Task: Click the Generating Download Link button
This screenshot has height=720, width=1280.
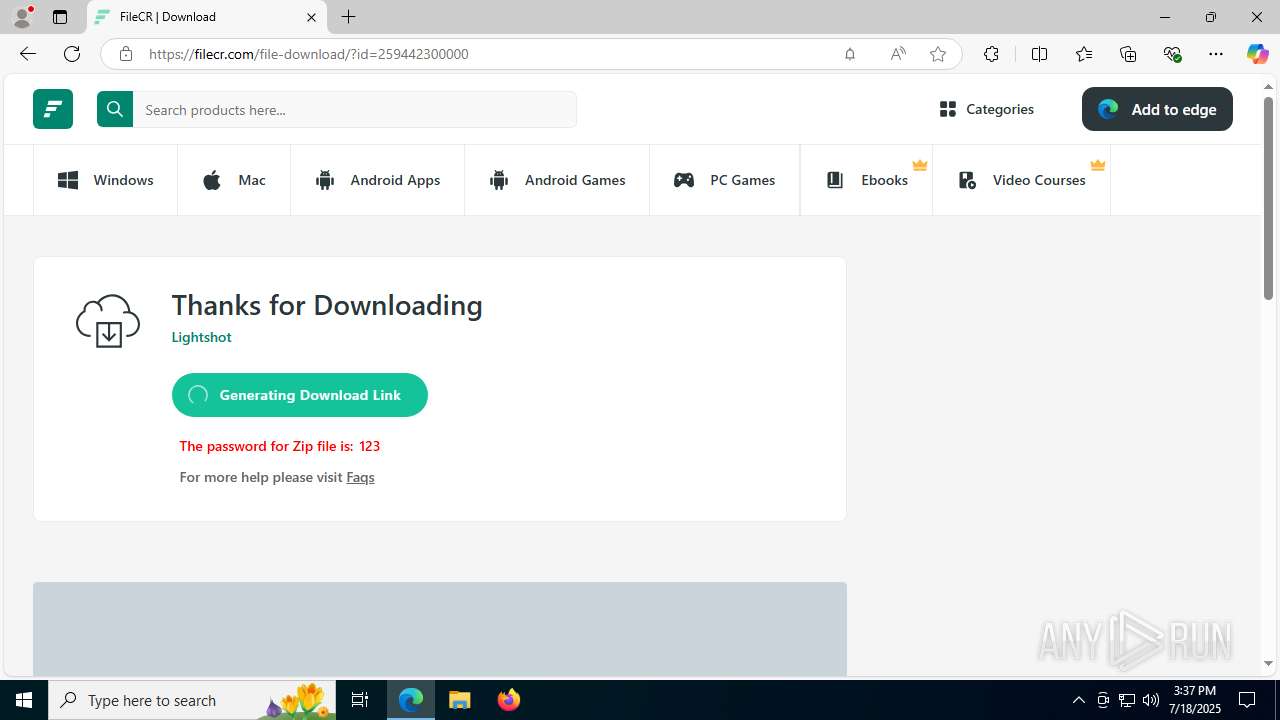Action: pyautogui.click(x=300, y=395)
